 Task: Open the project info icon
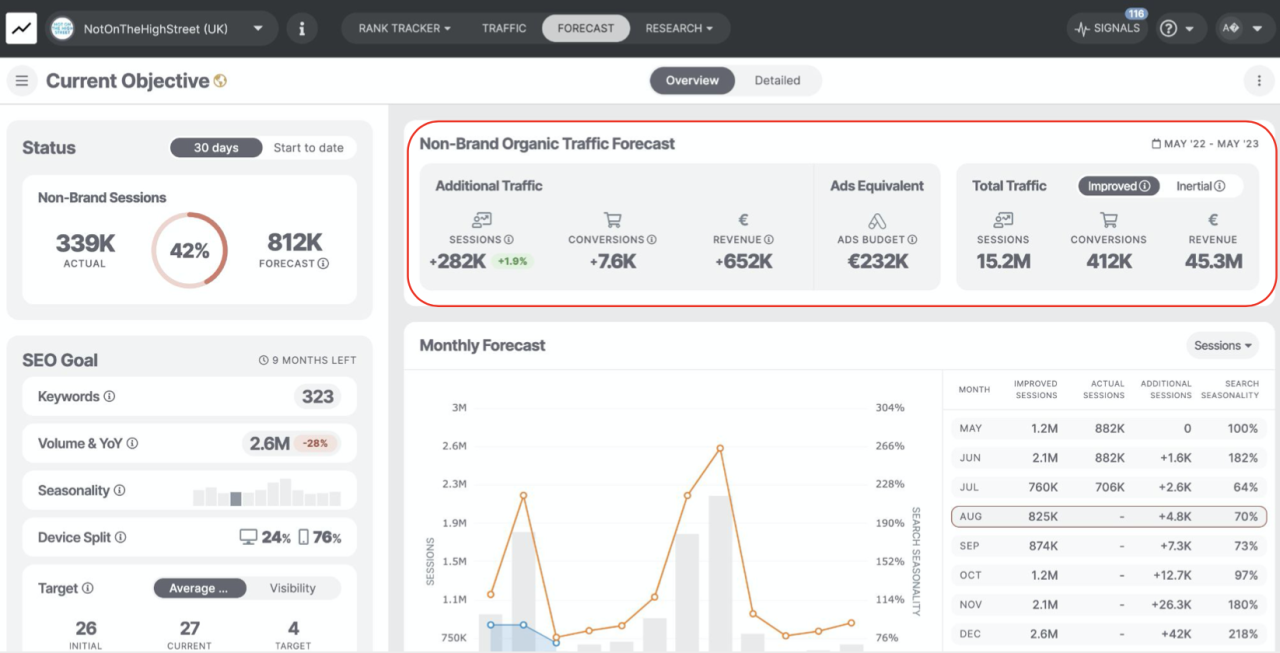click(302, 28)
